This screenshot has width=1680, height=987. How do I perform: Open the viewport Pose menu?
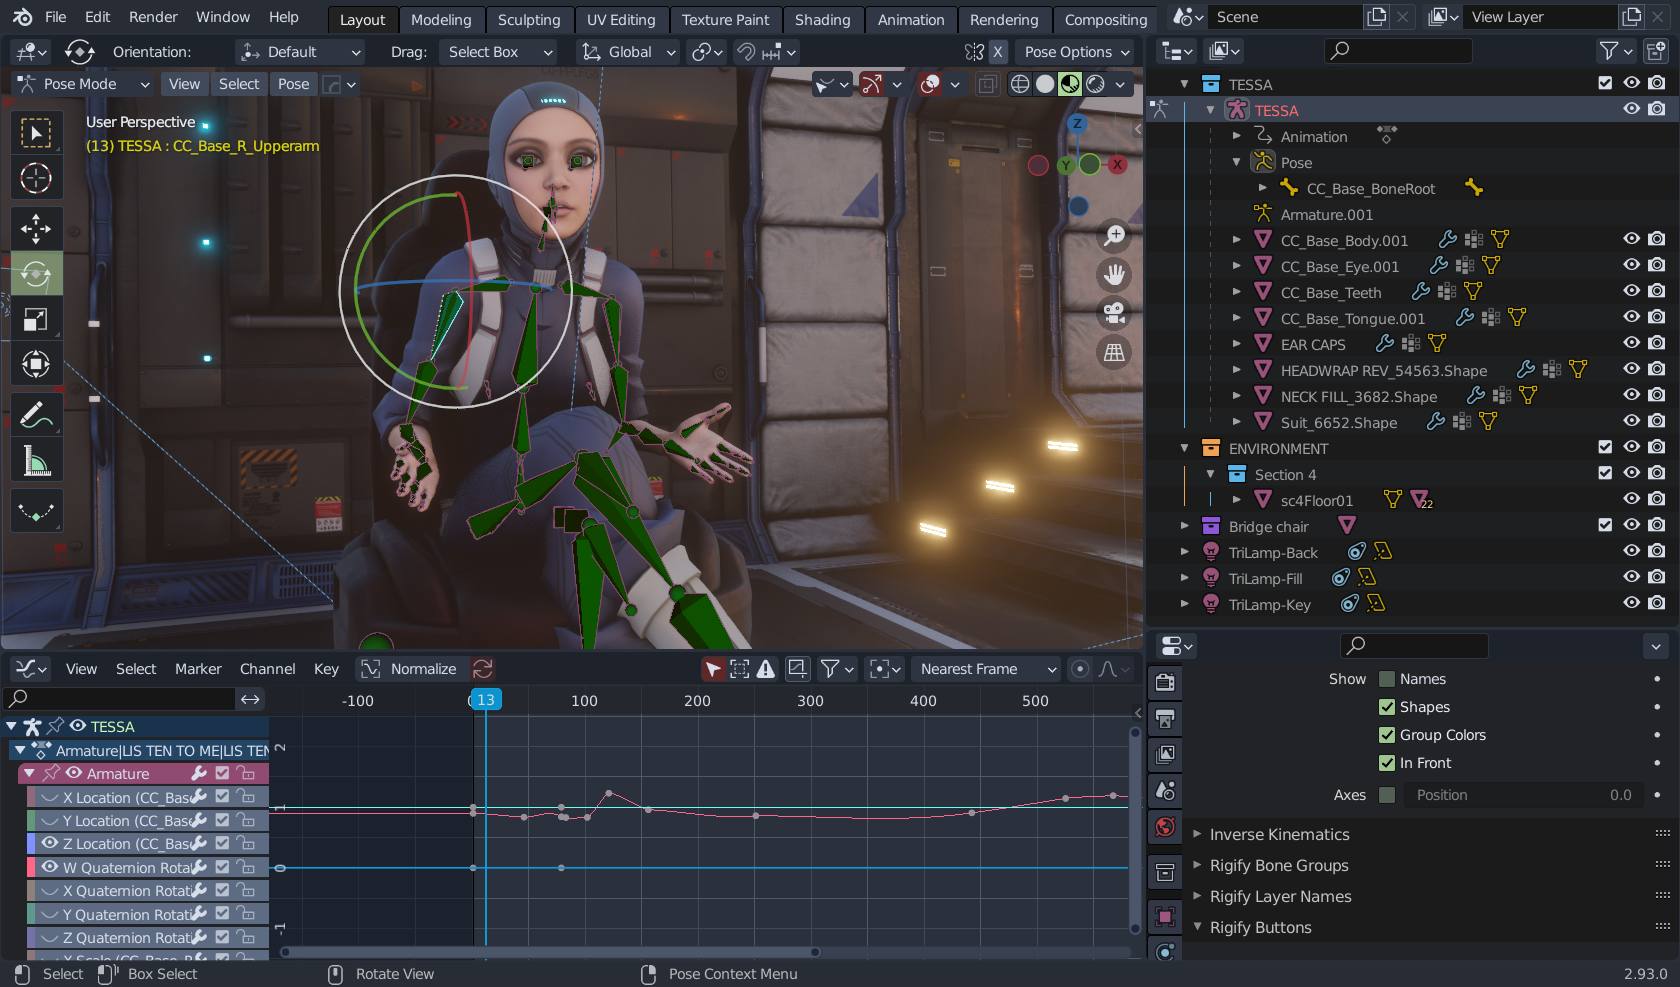tap(293, 84)
